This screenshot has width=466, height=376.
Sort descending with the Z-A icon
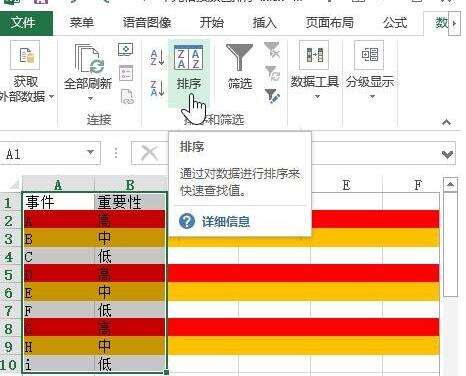point(157,88)
